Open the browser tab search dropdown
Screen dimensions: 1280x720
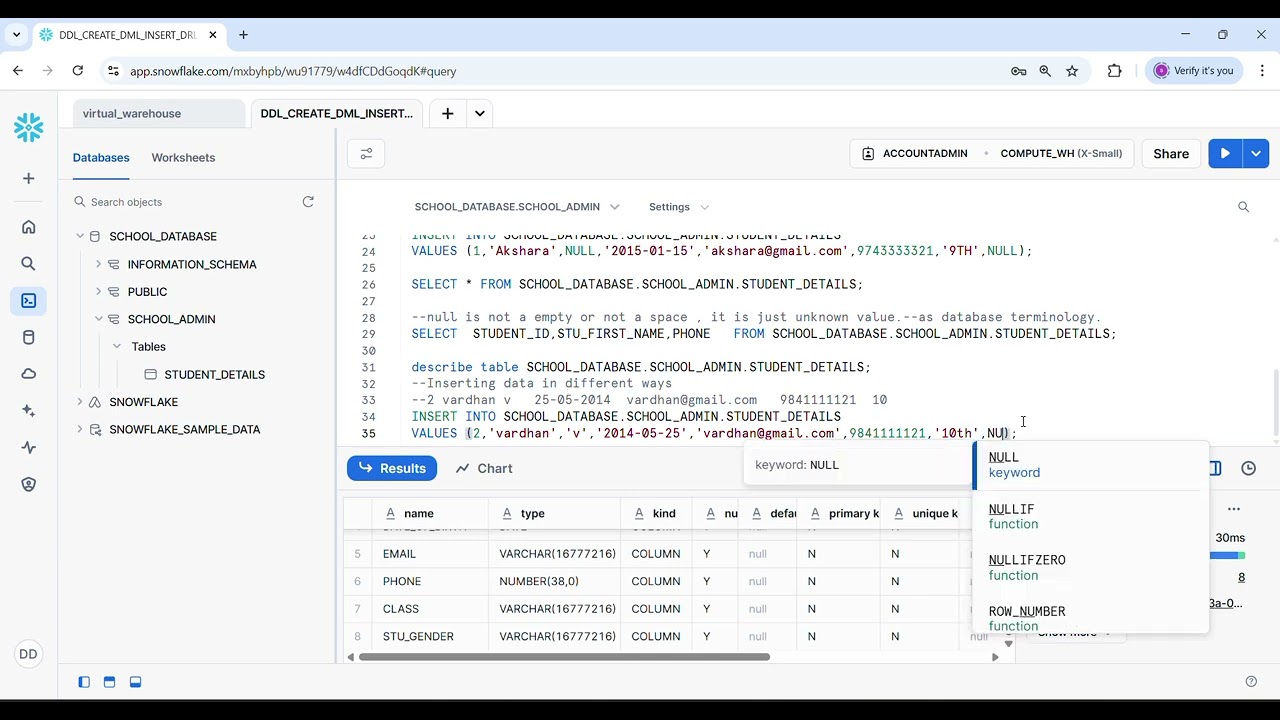coord(17,34)
